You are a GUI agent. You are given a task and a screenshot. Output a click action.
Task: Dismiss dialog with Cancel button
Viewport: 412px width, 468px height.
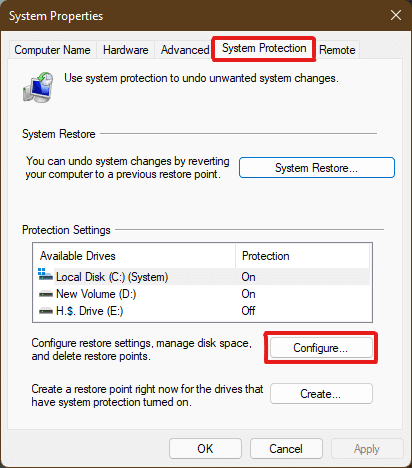click(286, 449)
